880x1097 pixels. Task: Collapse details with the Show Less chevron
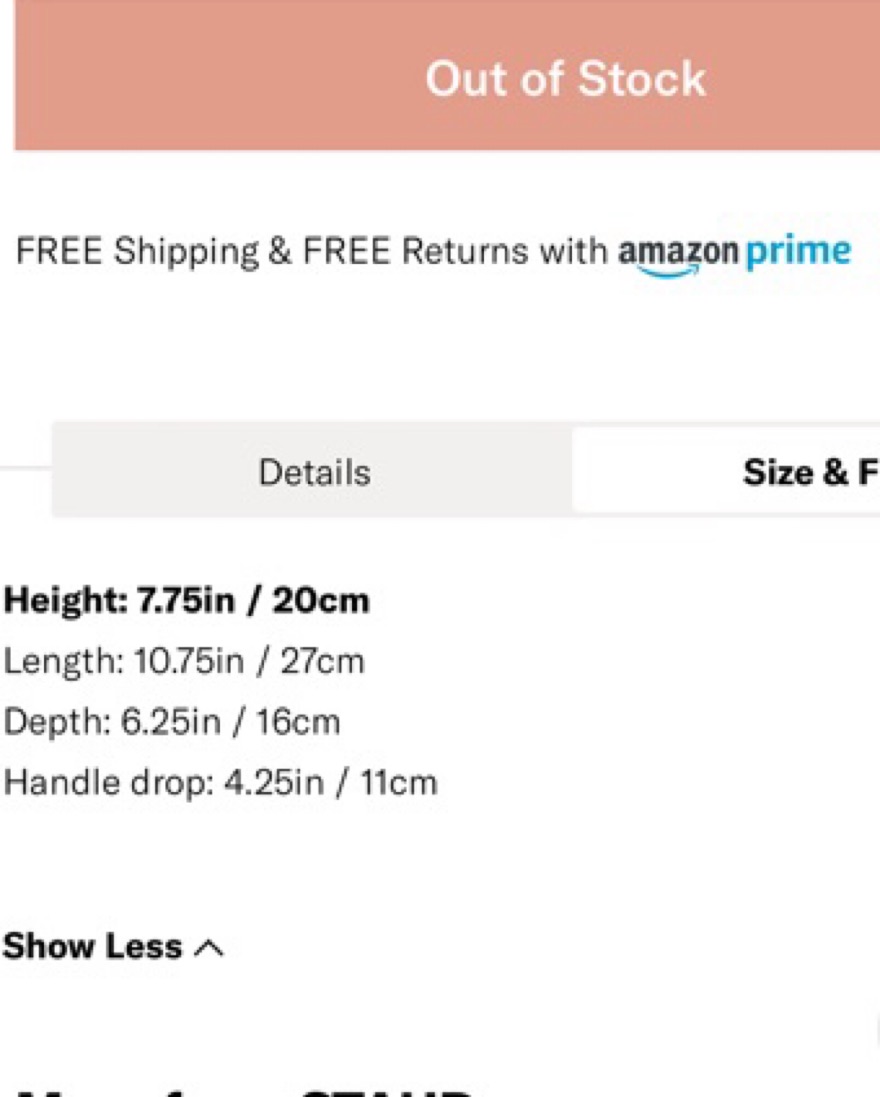tap(209, 948)
